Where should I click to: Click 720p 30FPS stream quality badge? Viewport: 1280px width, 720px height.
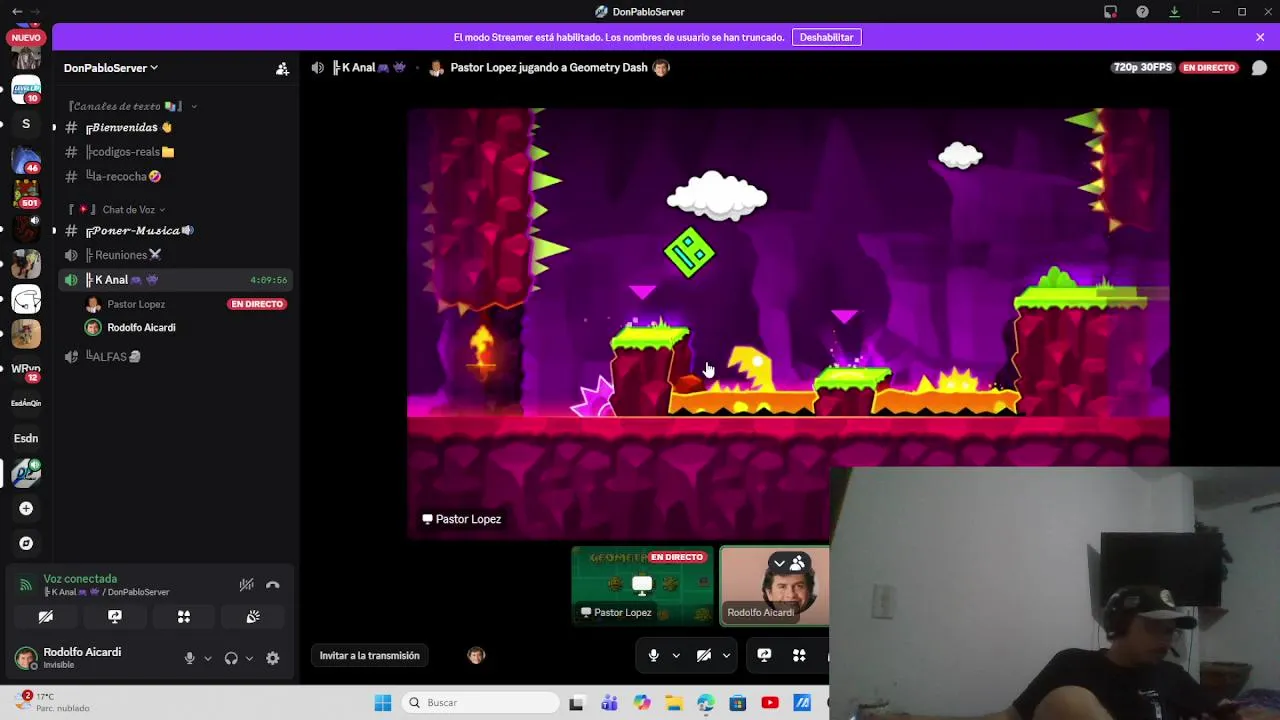tap(1142, 68)
